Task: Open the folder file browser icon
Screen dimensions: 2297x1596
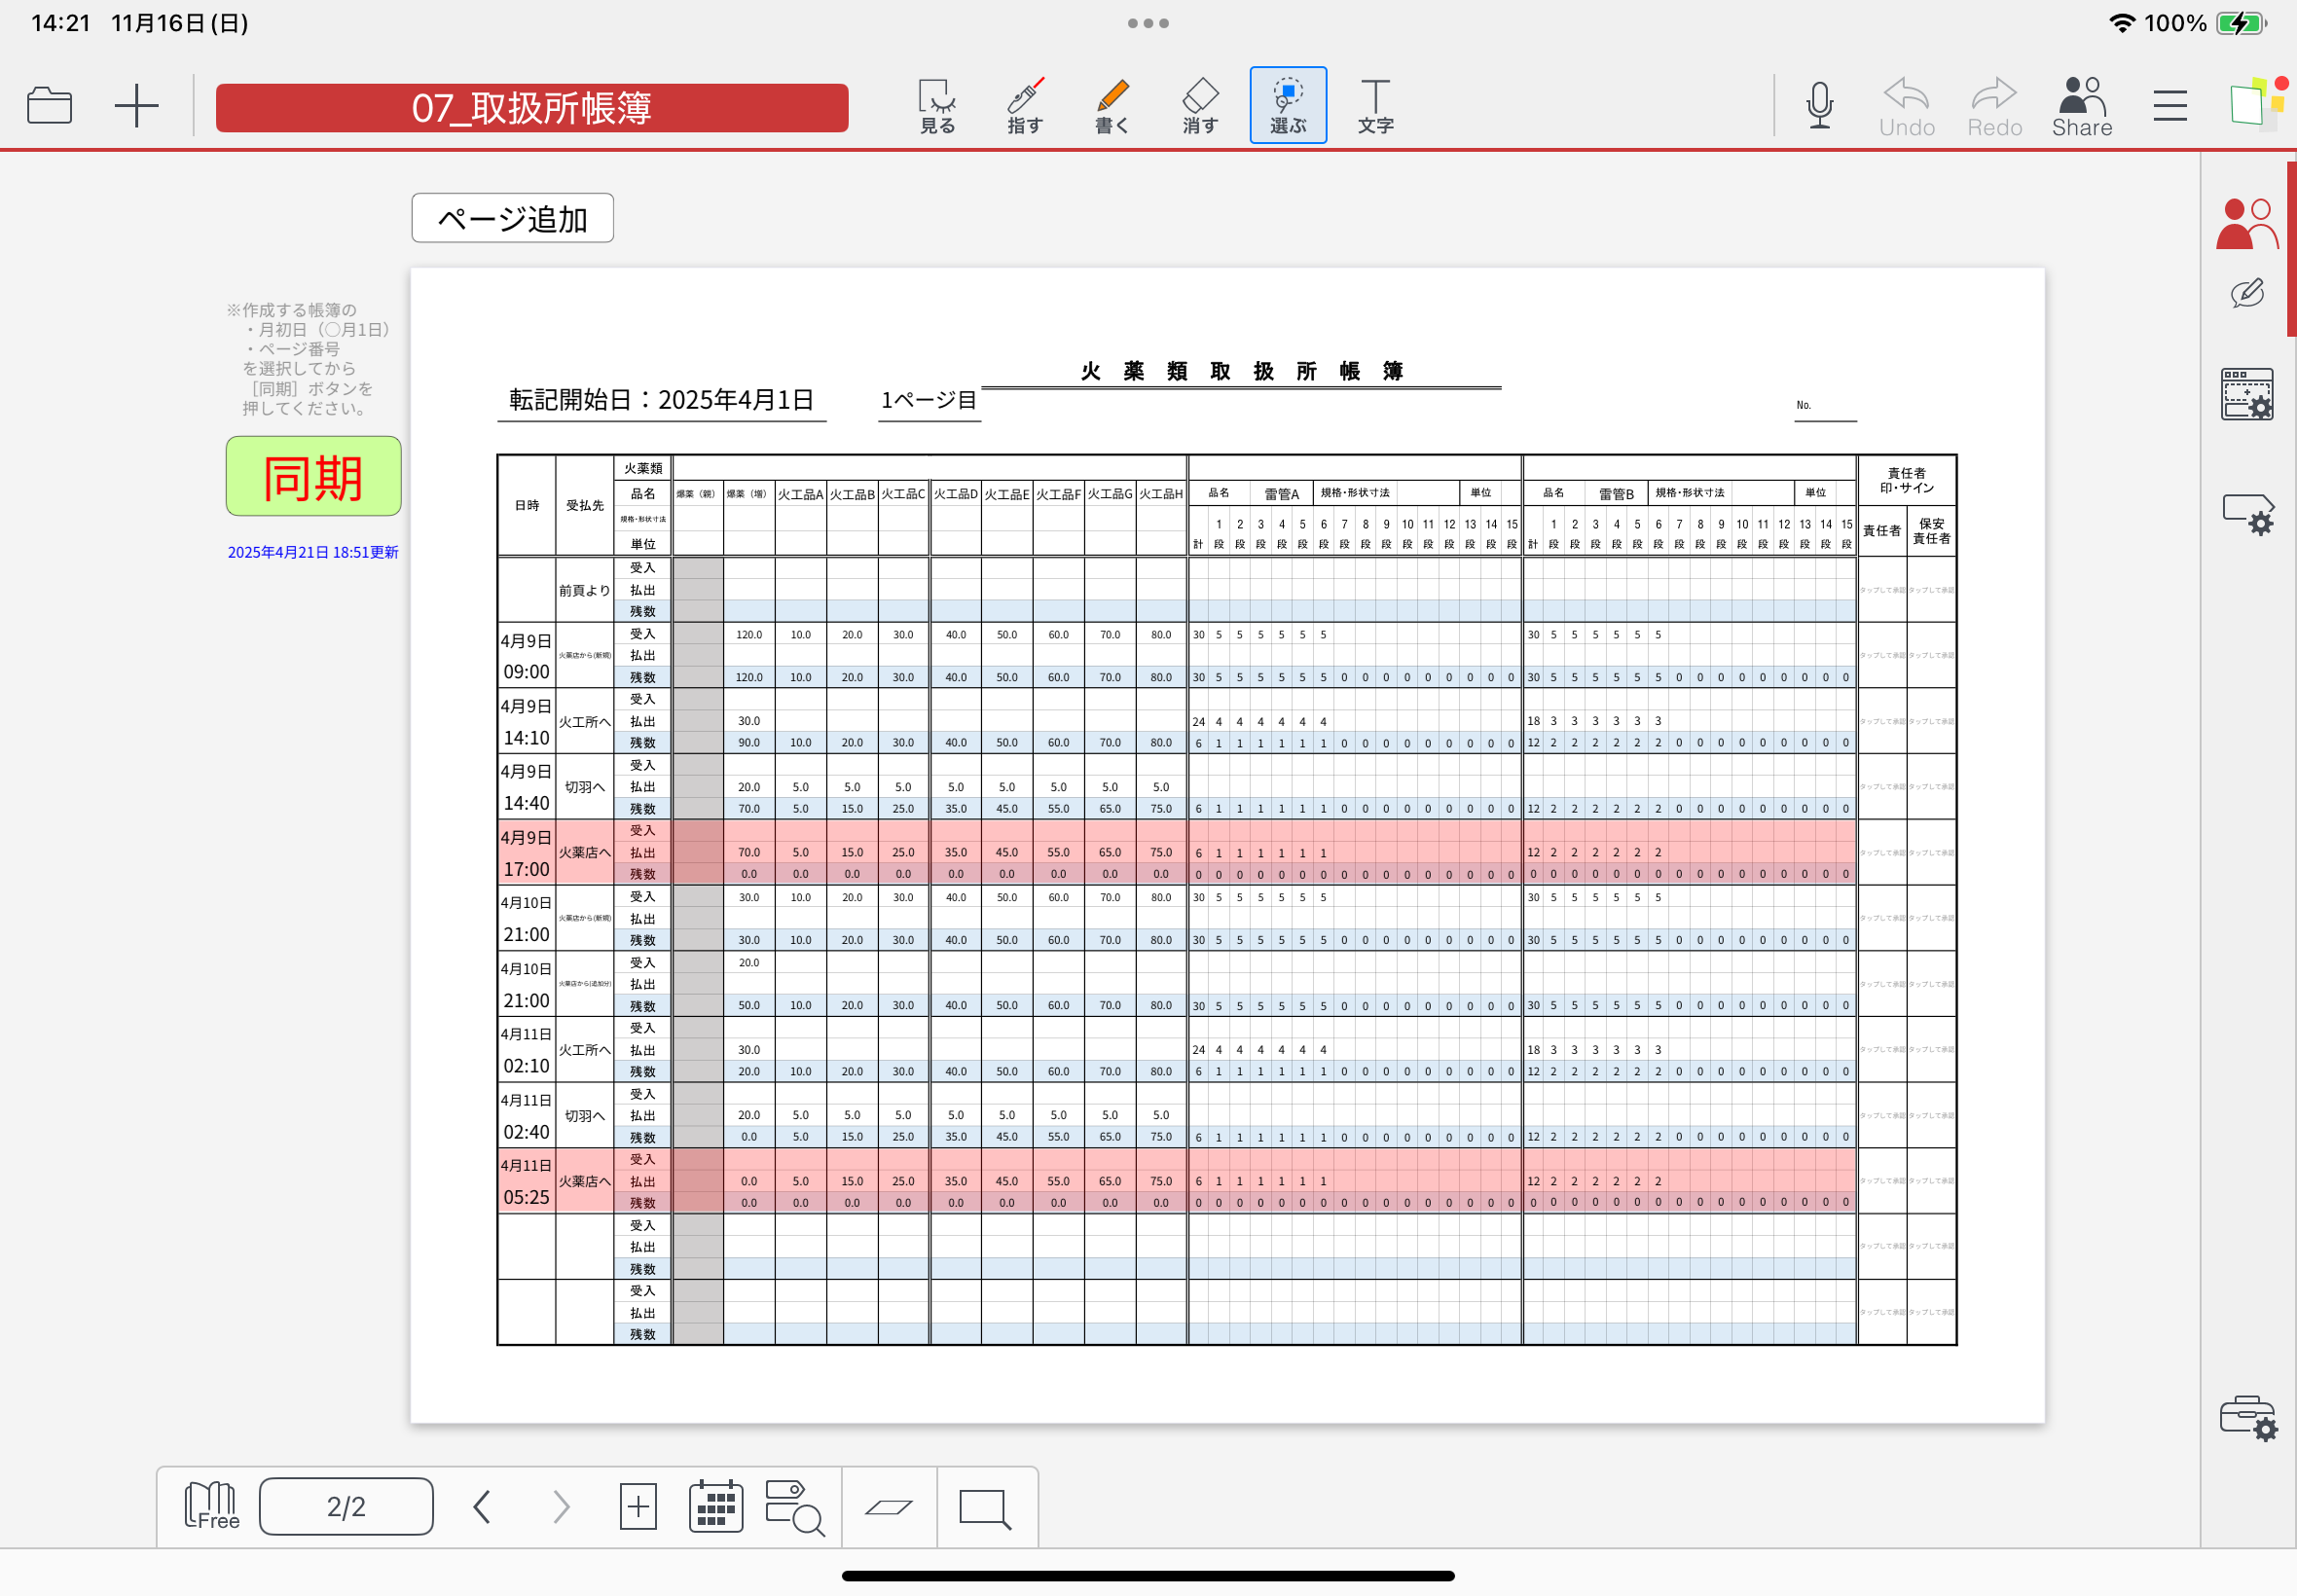Action: click(49, 105)
